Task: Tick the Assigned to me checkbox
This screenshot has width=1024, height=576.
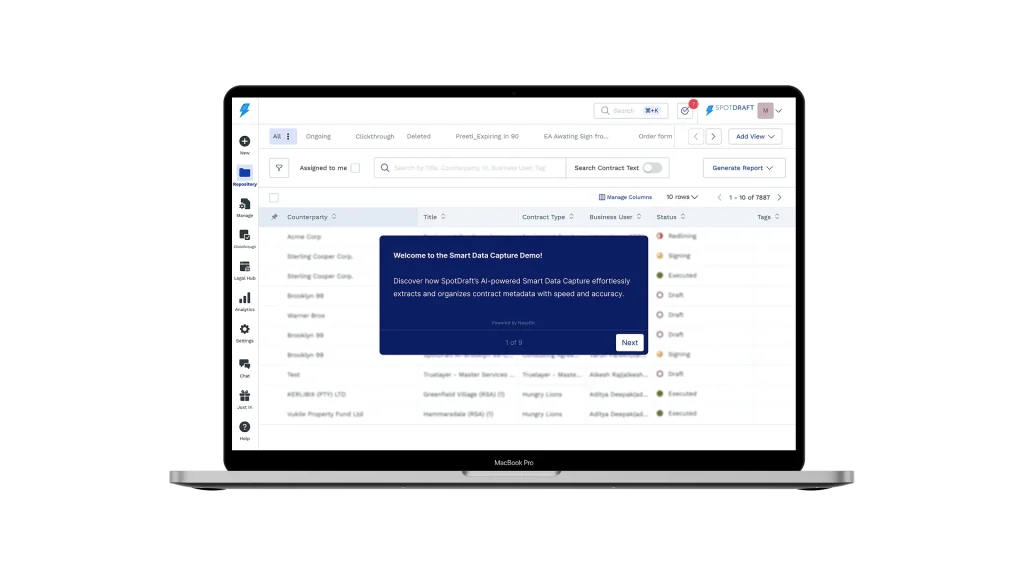Action: click(x=355, y=168)
